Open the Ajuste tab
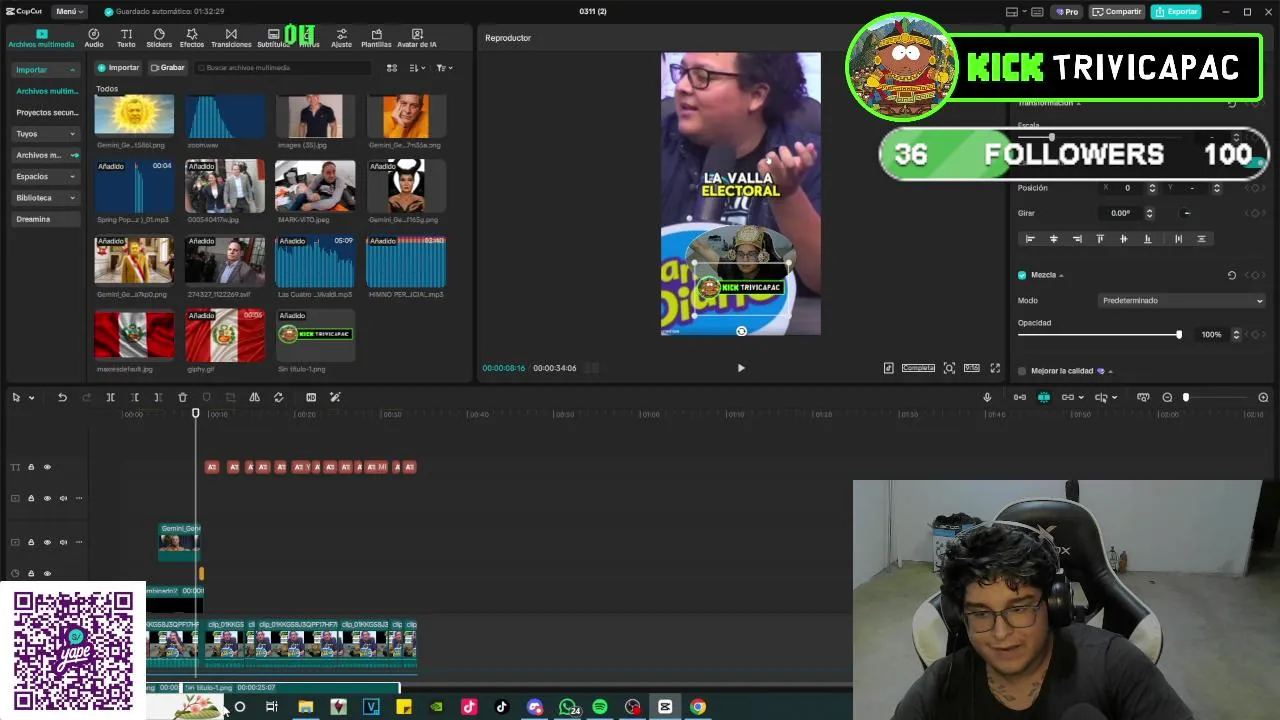Viewport: 1280px width, 720px height. (x=341, y=38)
